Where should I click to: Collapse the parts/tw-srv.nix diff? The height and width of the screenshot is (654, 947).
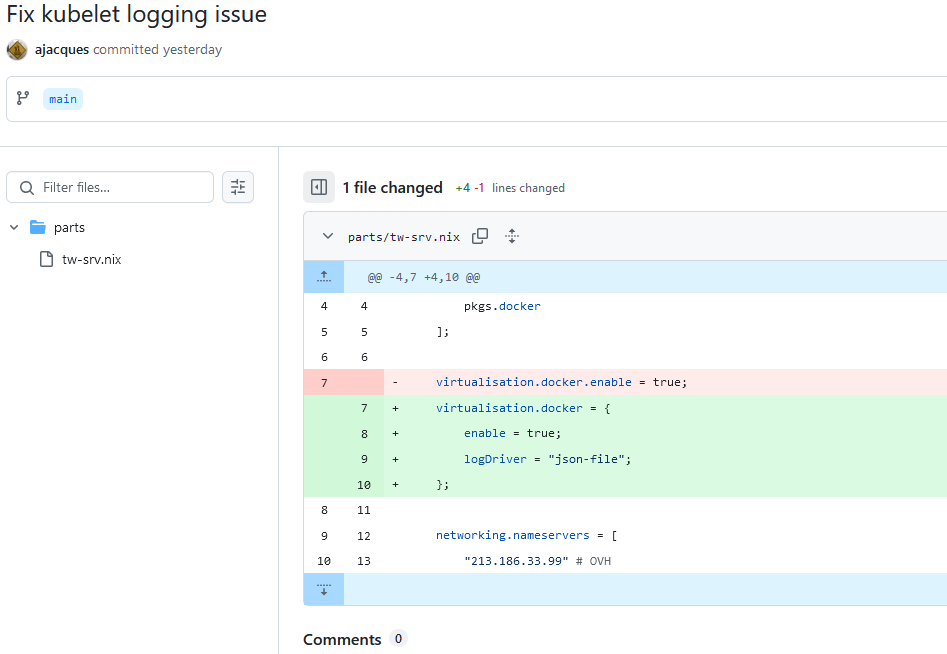tap(327, 236)
